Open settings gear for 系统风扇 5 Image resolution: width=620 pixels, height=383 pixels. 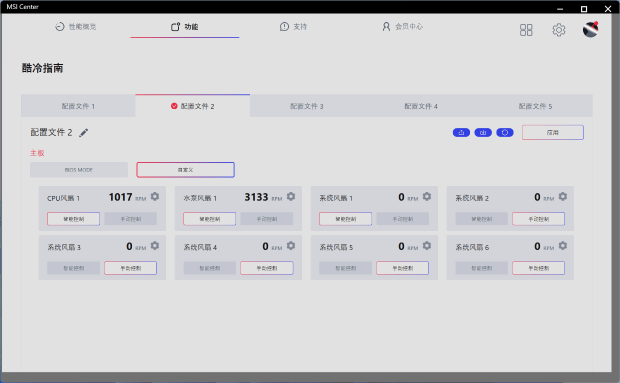(427, 246)
